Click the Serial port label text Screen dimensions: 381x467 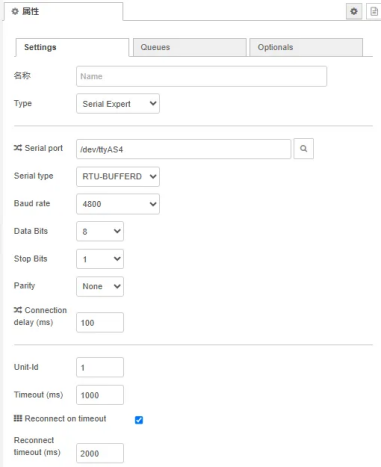(x=44, y=148)
